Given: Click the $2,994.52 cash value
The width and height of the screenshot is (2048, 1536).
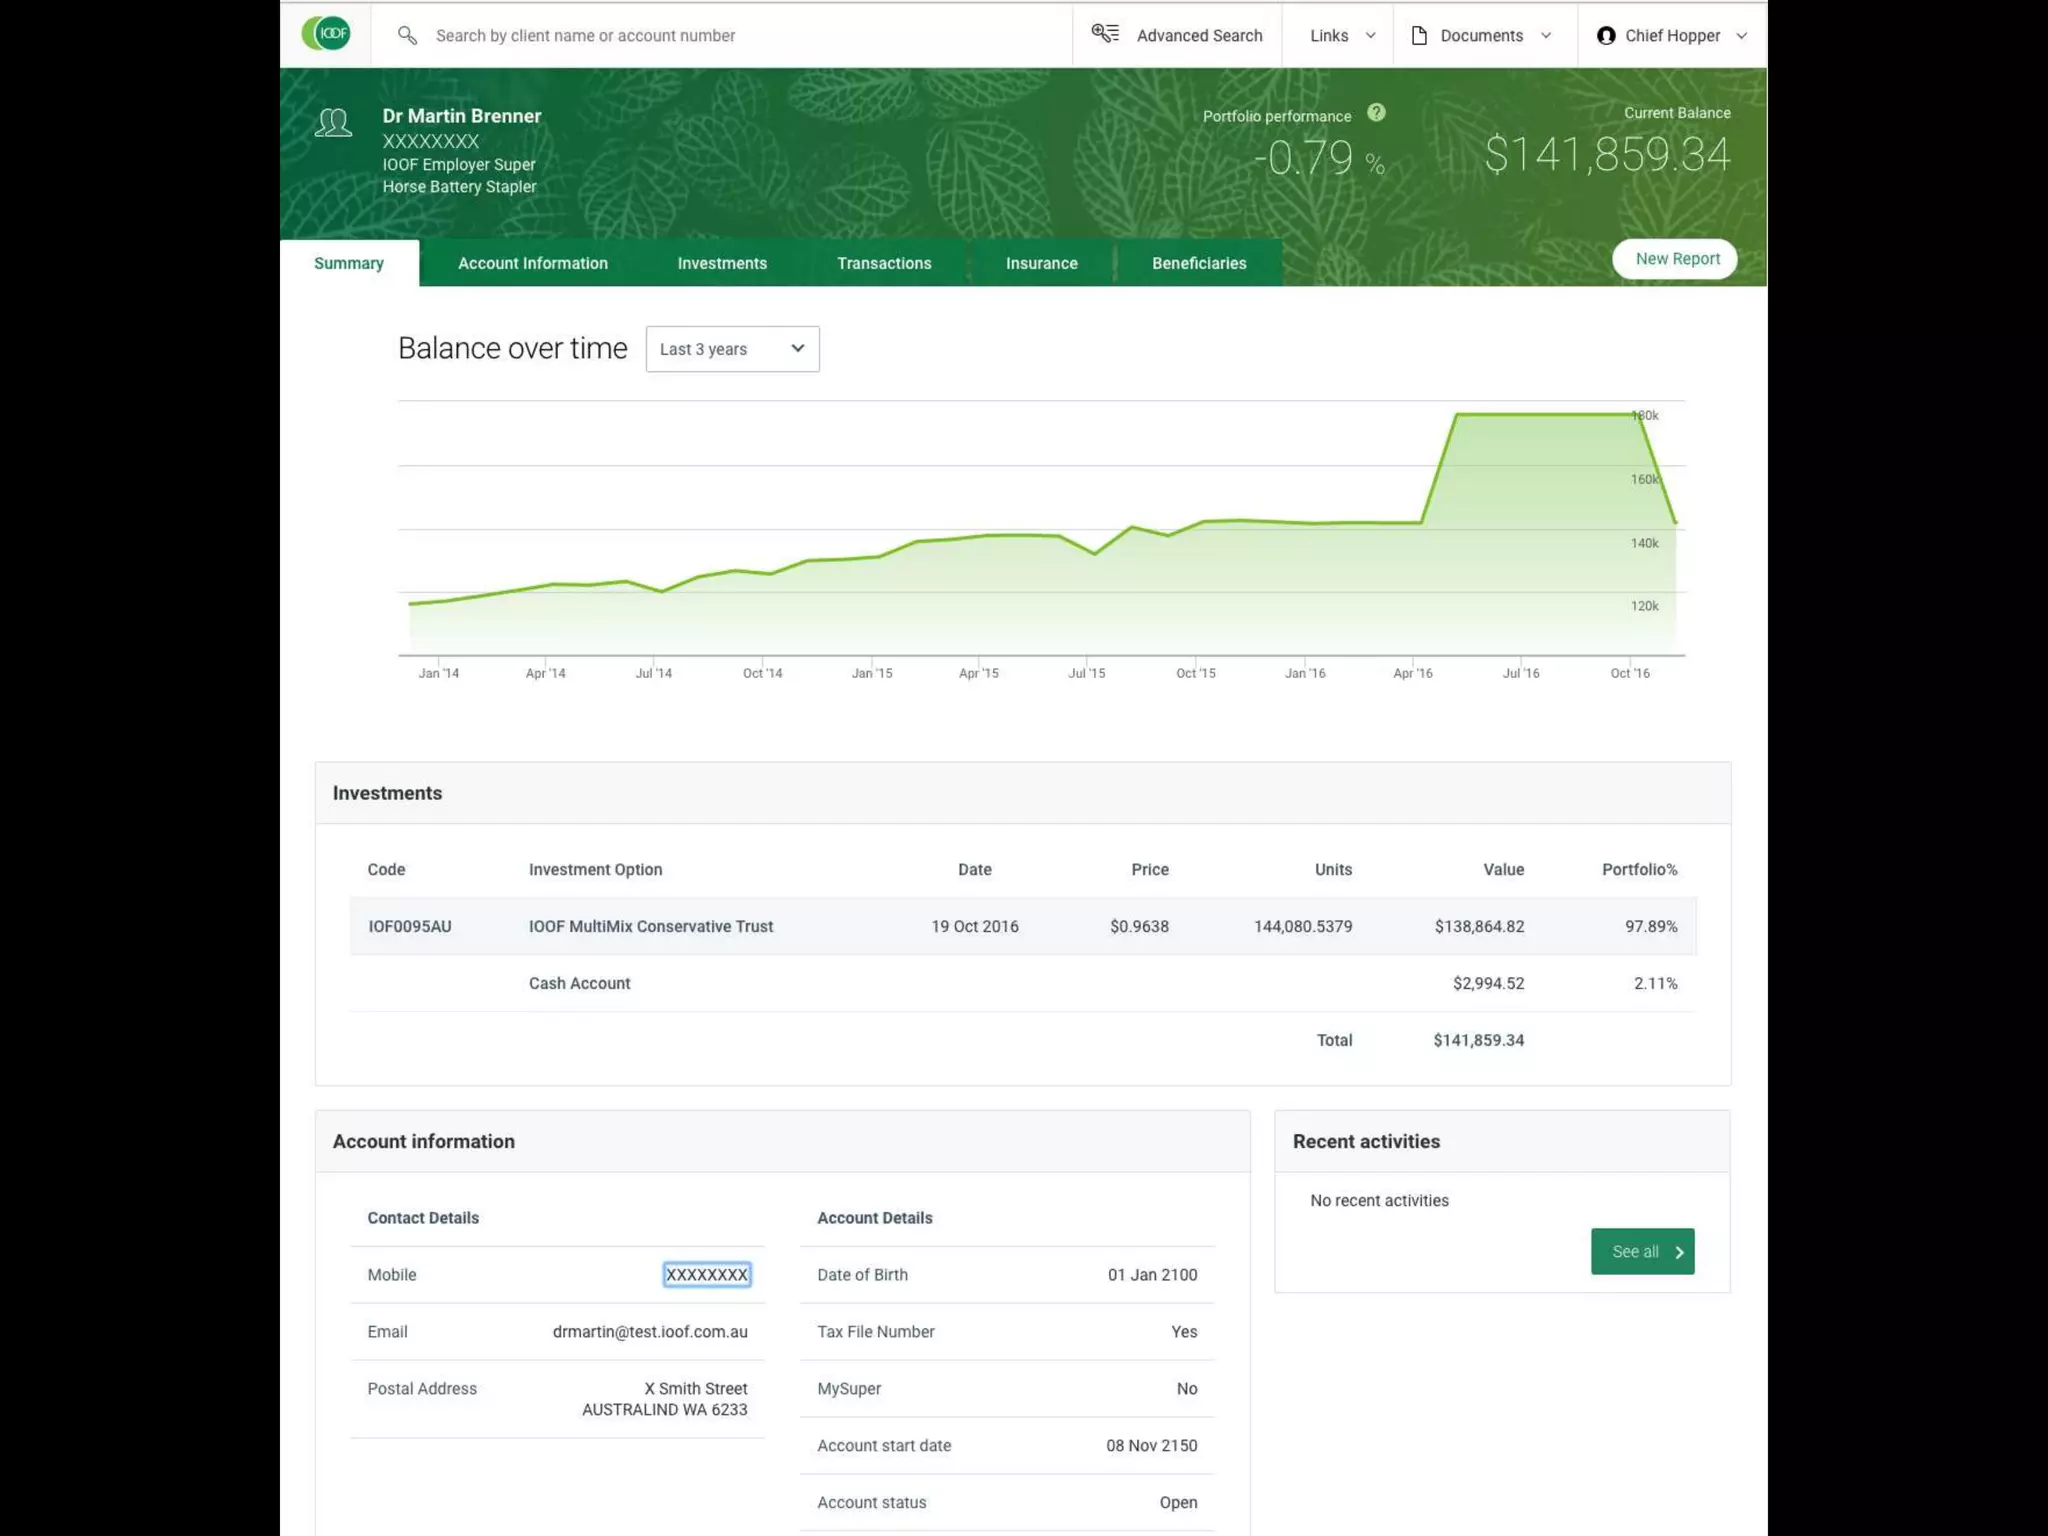Looking at the screenshot, I should tap(1488, 984).
